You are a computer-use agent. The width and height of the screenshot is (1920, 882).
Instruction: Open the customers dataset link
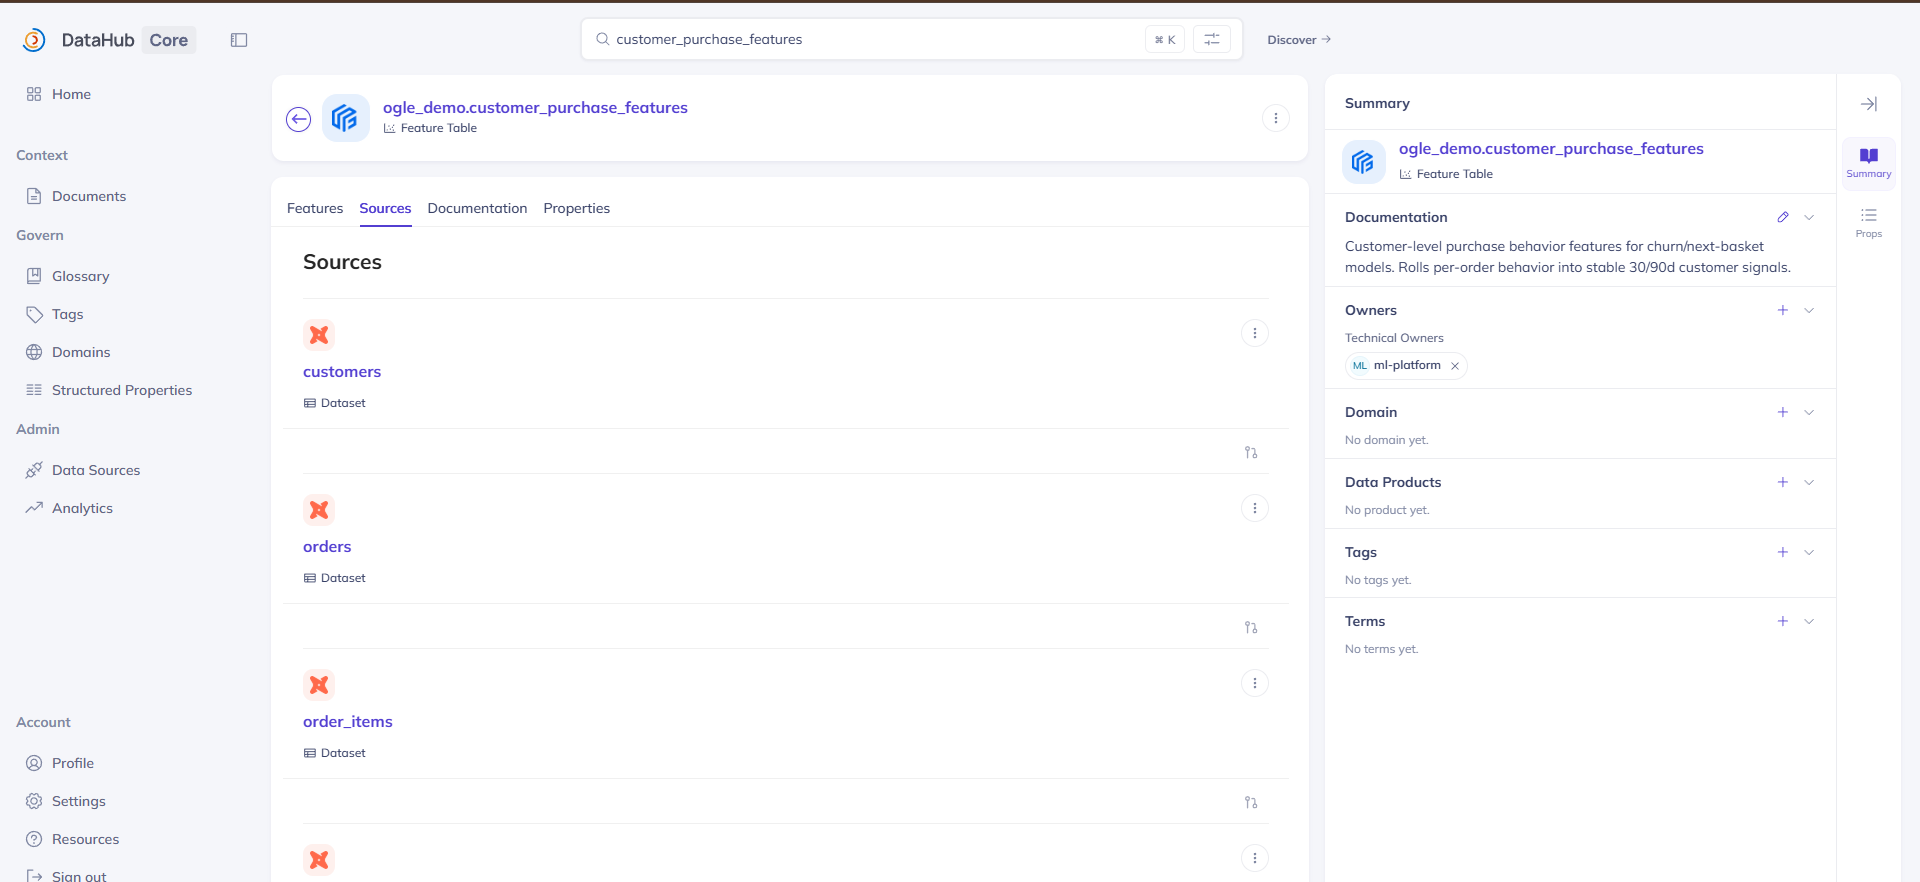pos(342,372)
